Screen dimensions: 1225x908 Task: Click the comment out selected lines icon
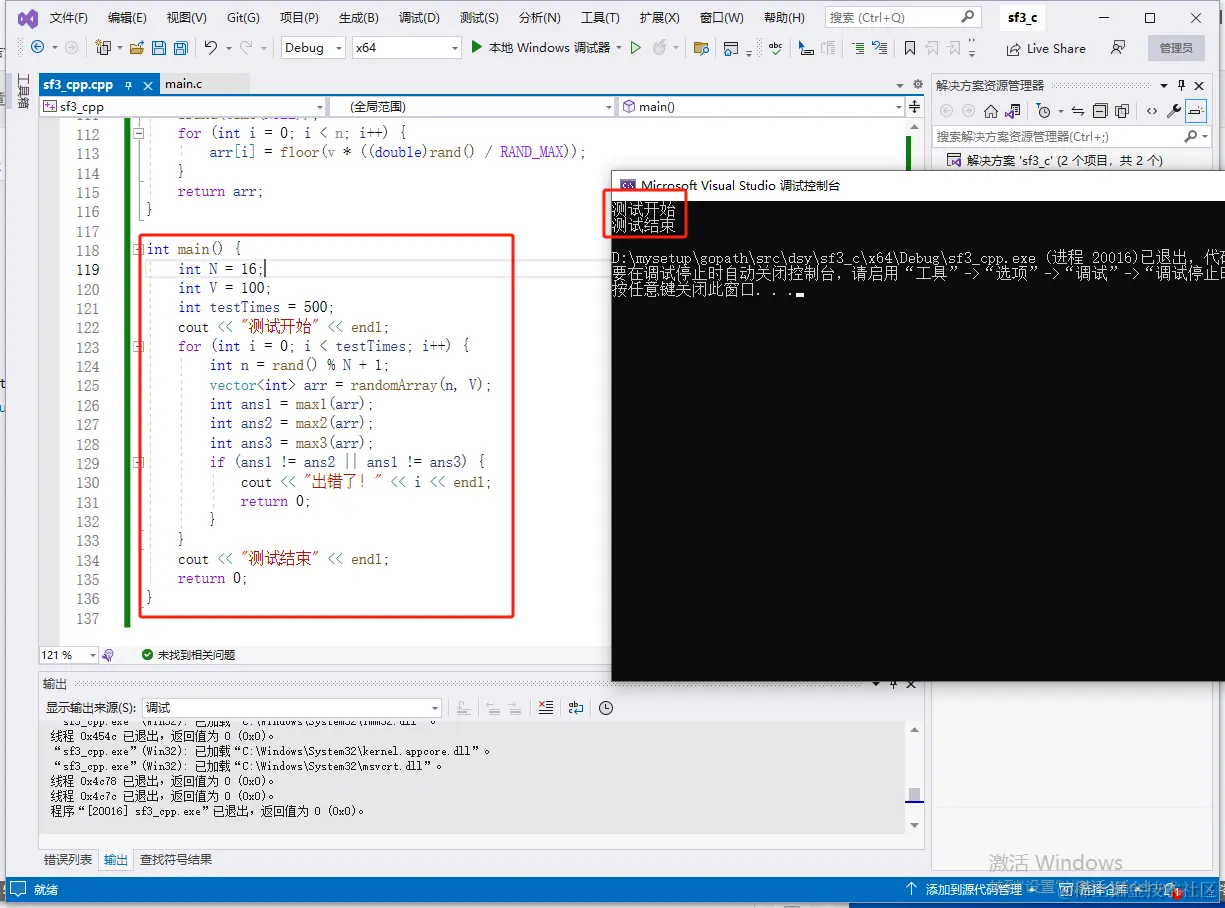tap(858, 48)
